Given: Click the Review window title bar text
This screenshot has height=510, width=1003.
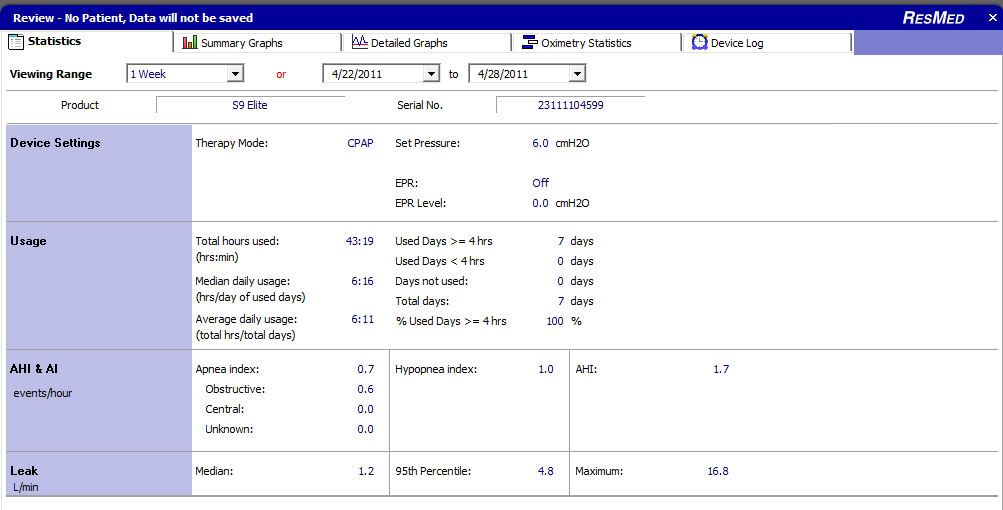Looking at the screenshot, I should pos(133,18).
